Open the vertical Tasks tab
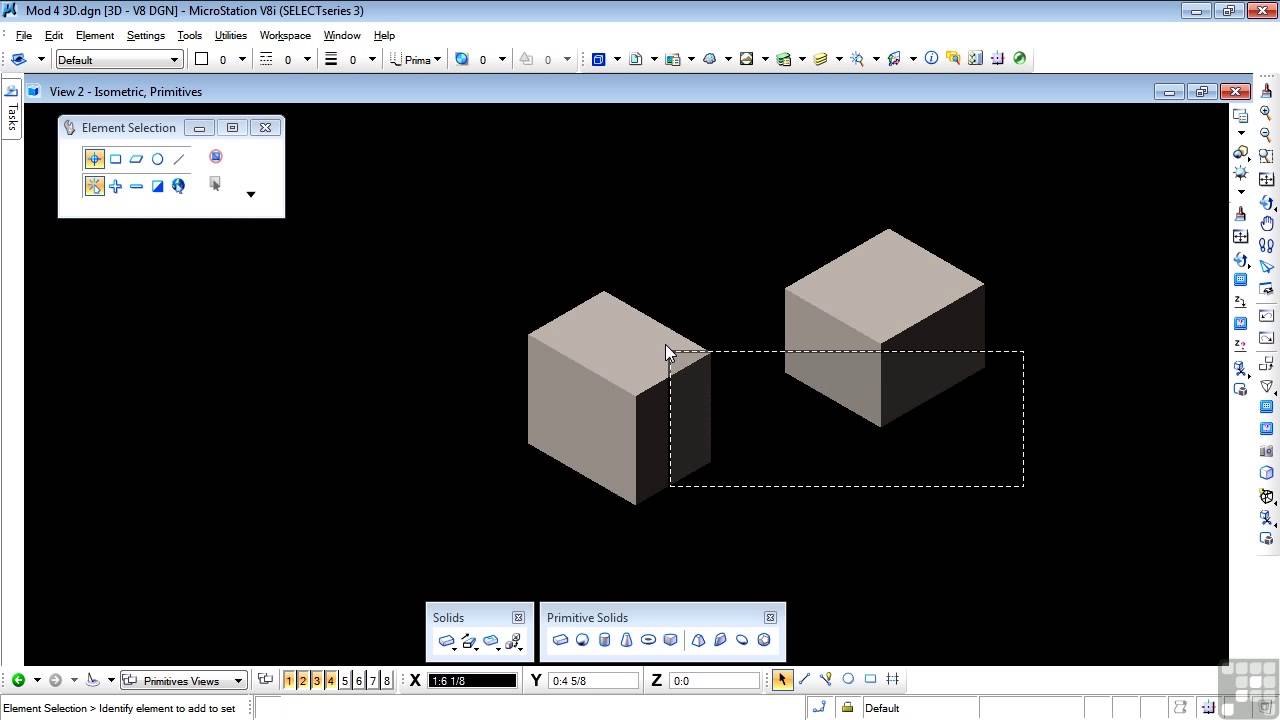The height and width of the screenshot is (720, 1280). (x=12, y=109)
